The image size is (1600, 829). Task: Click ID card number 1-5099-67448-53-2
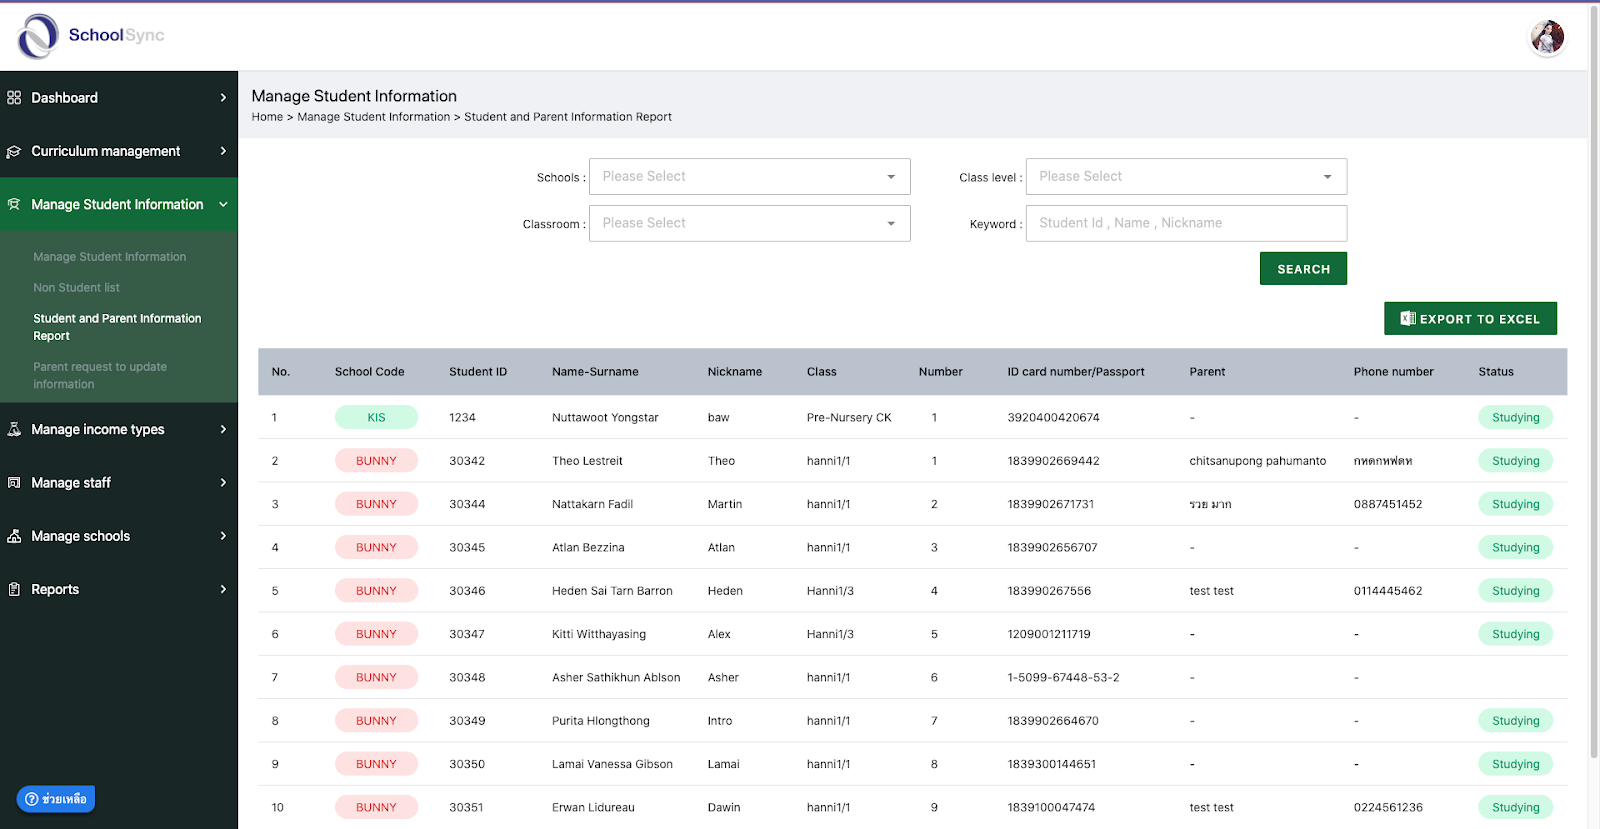[1063, 678]
